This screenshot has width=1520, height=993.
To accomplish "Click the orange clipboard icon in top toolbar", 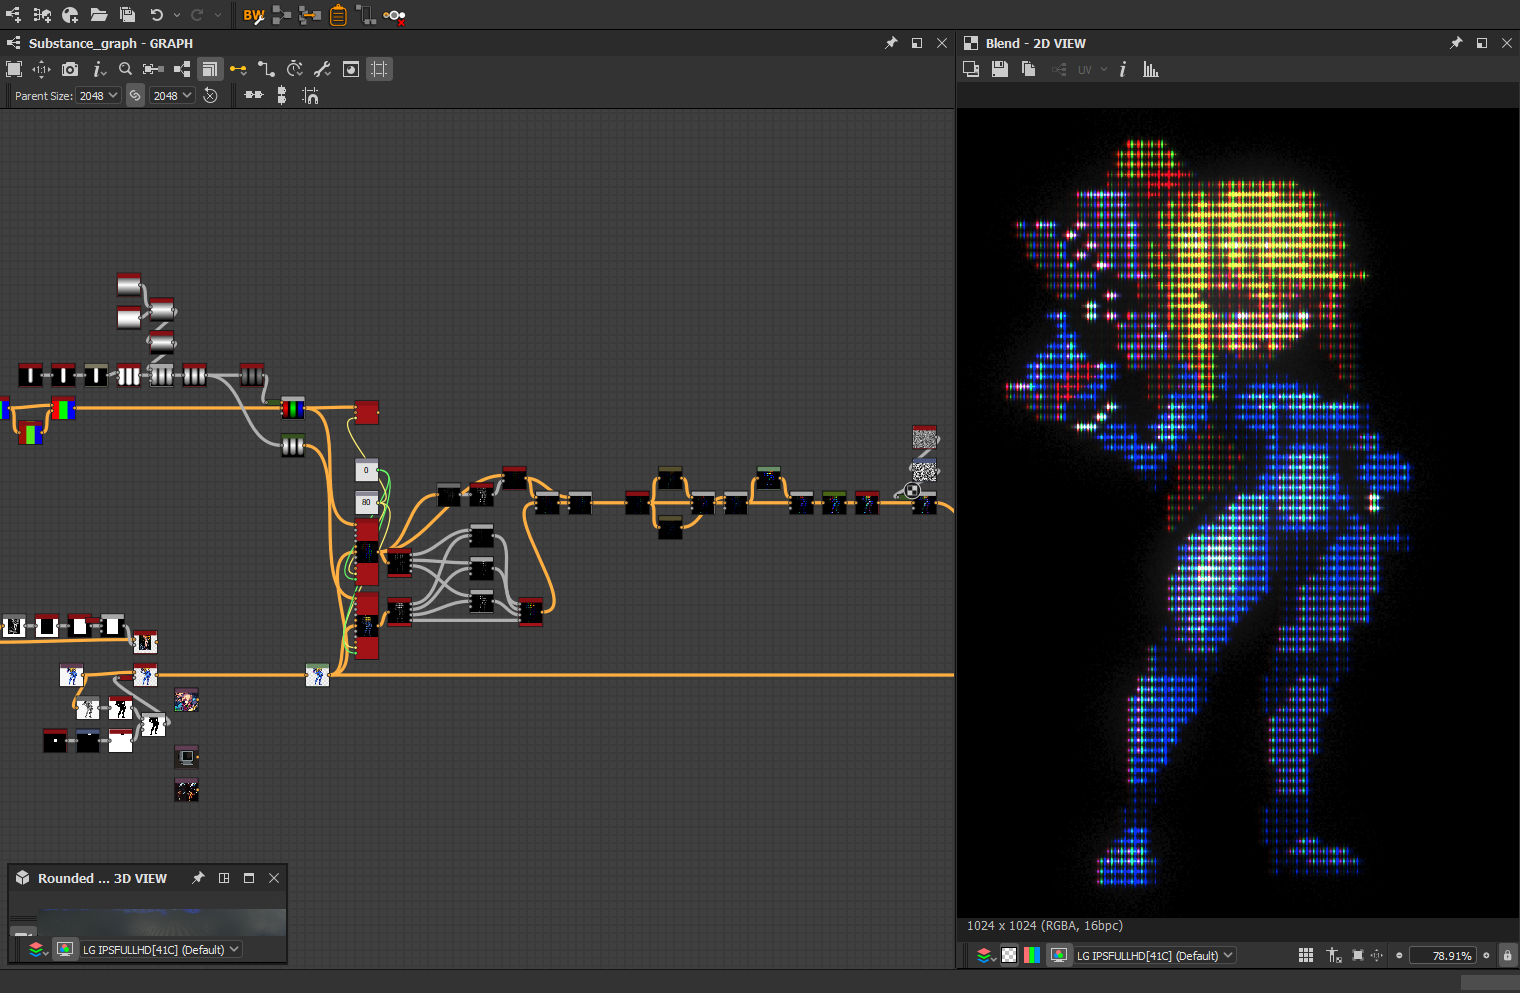I will click(338, 15).
